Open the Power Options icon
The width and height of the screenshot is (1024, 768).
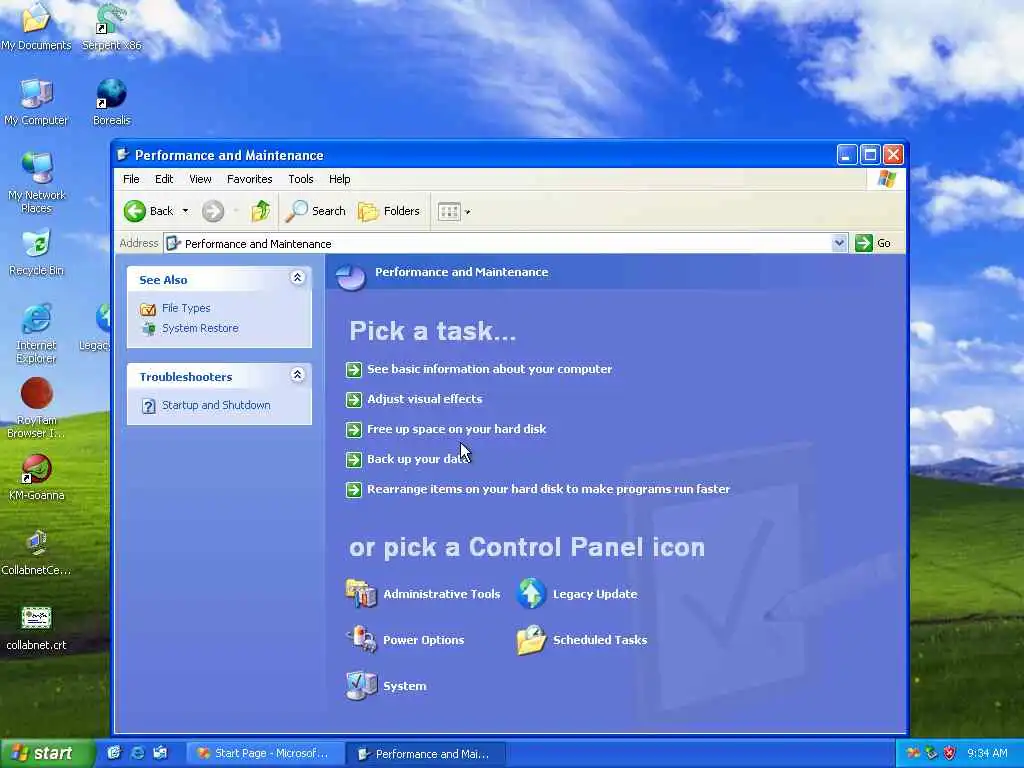(x=405, y=639)
